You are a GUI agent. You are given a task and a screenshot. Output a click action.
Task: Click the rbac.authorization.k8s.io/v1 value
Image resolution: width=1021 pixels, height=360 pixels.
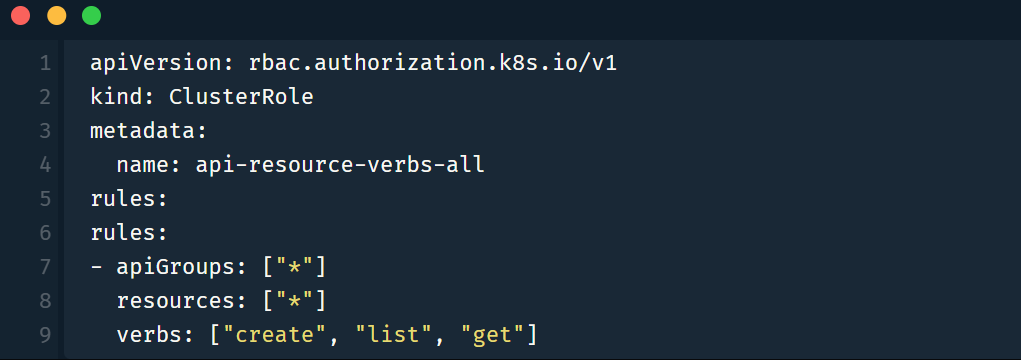pos(432,64)
